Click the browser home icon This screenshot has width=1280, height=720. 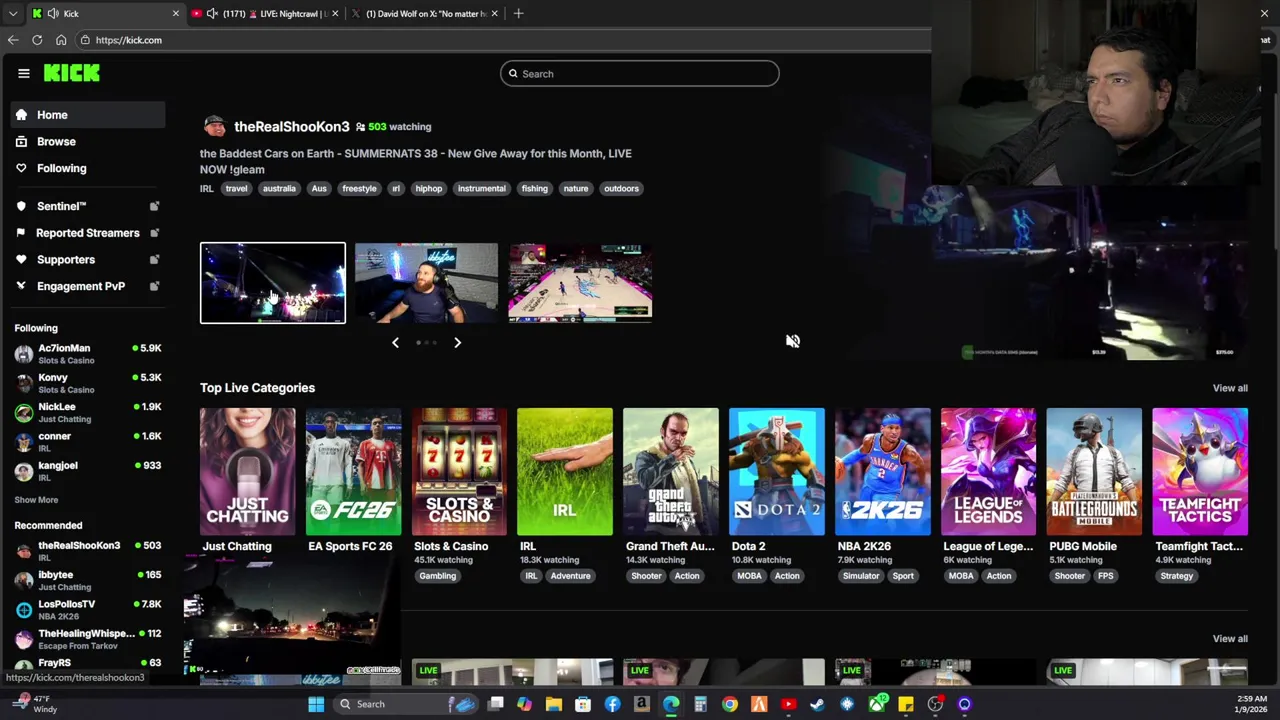tap(61, 40)
